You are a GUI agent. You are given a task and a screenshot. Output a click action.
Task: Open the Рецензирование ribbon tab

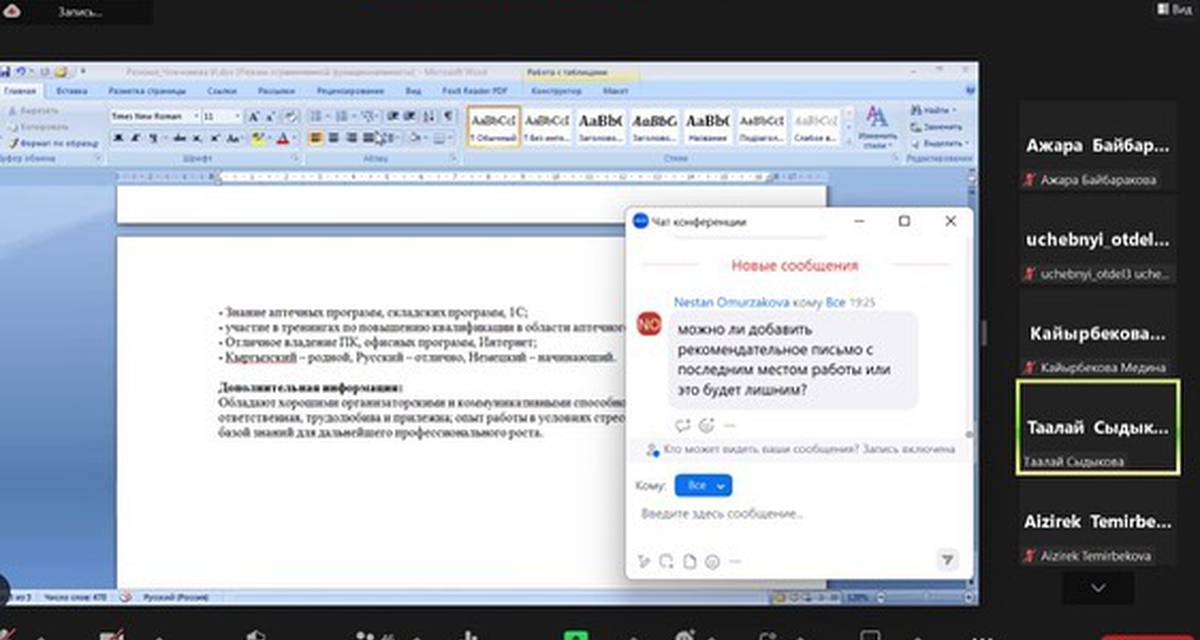pos(350,91)
